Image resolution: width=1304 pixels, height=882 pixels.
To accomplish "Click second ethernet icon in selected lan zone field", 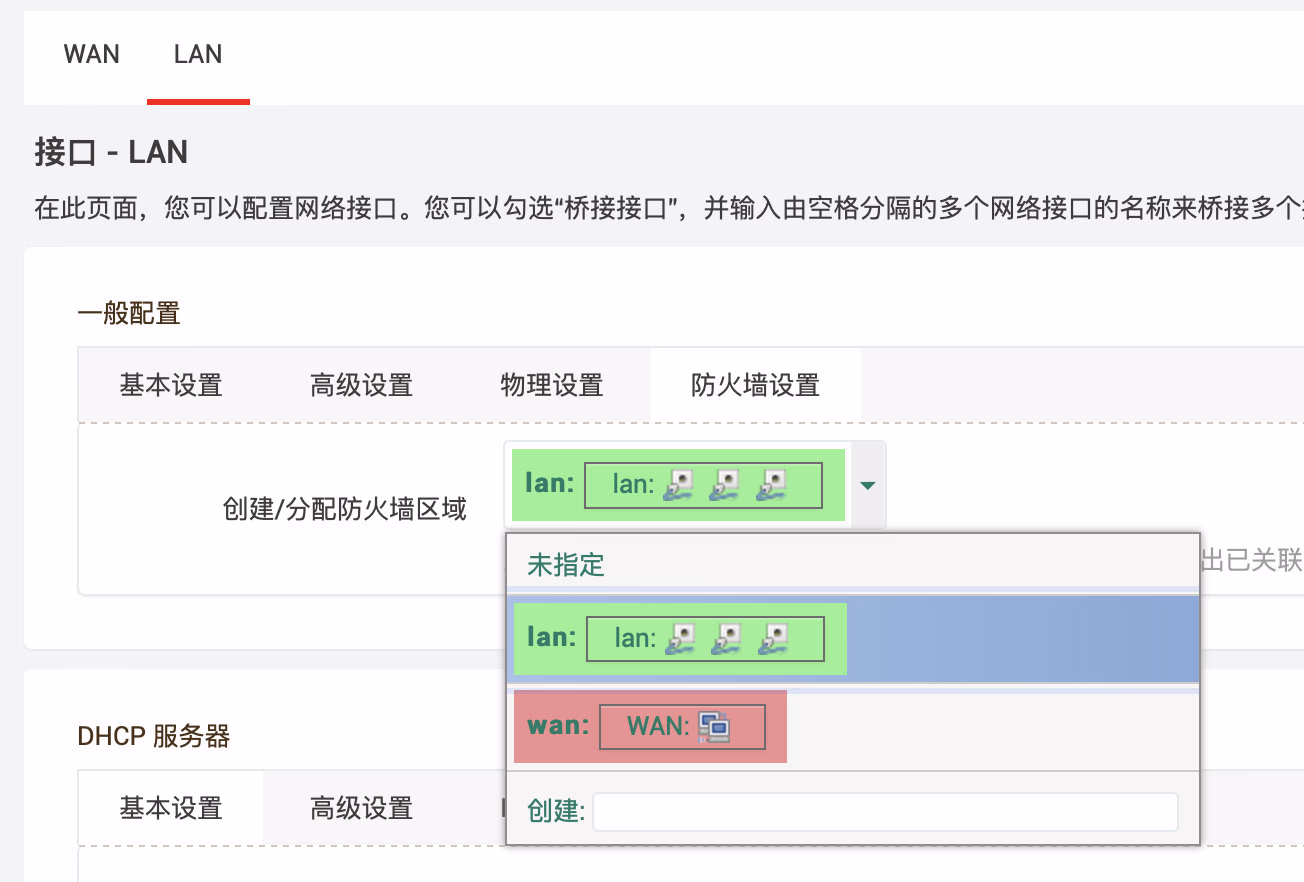I will point(725,485).
